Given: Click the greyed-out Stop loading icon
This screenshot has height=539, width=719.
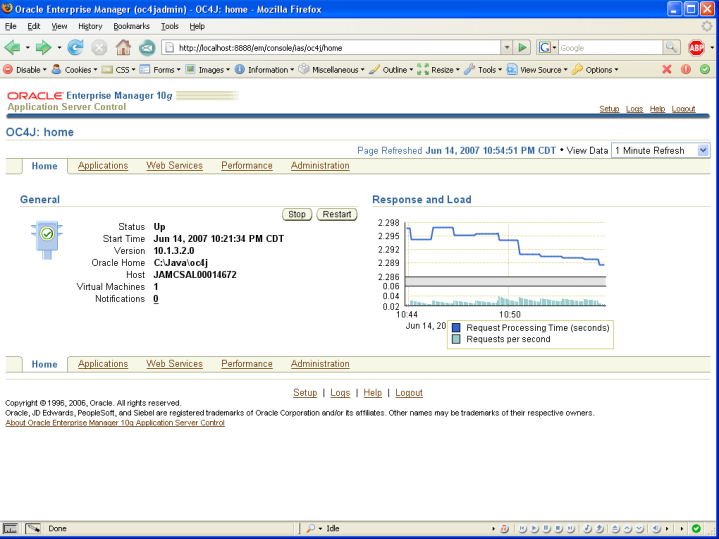Looking at the screenshot, I should 99,47.
